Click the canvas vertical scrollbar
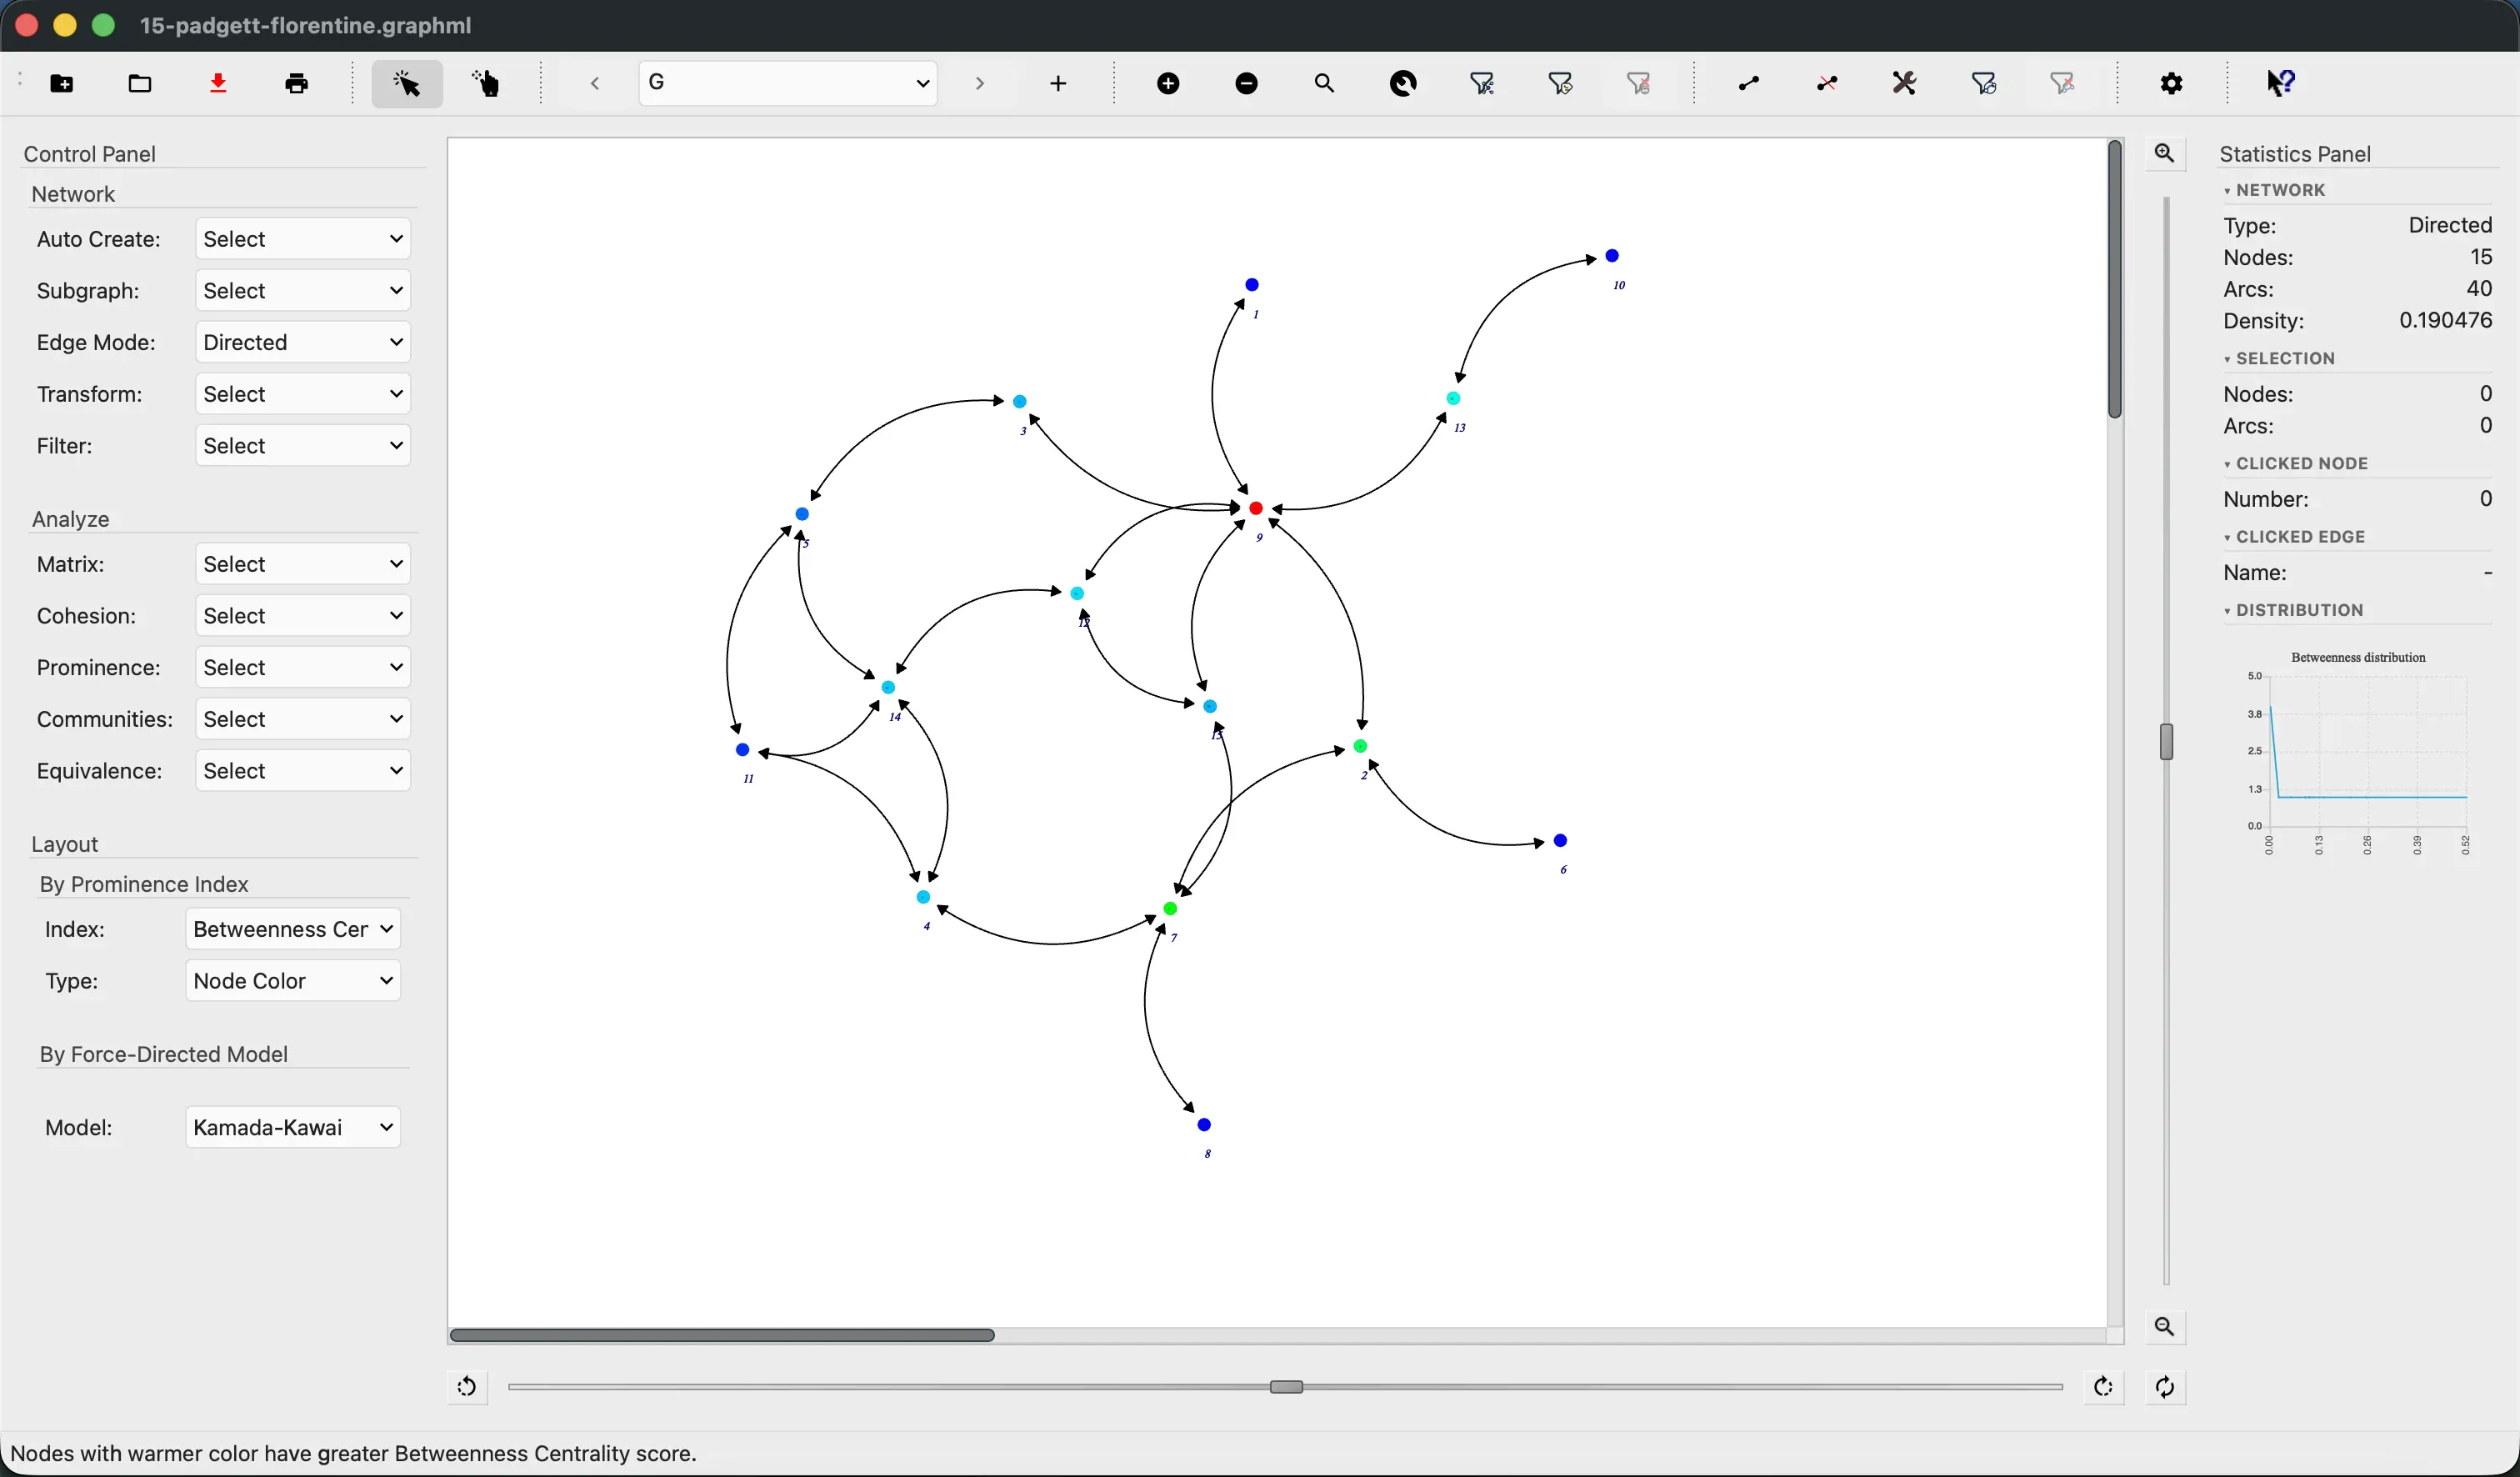 [x=2114, y=279]
